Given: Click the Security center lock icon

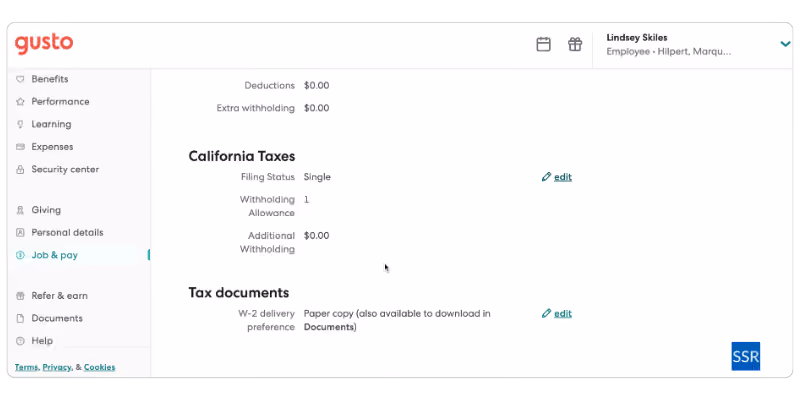Looking at the screenshot, I should point(20,169).
